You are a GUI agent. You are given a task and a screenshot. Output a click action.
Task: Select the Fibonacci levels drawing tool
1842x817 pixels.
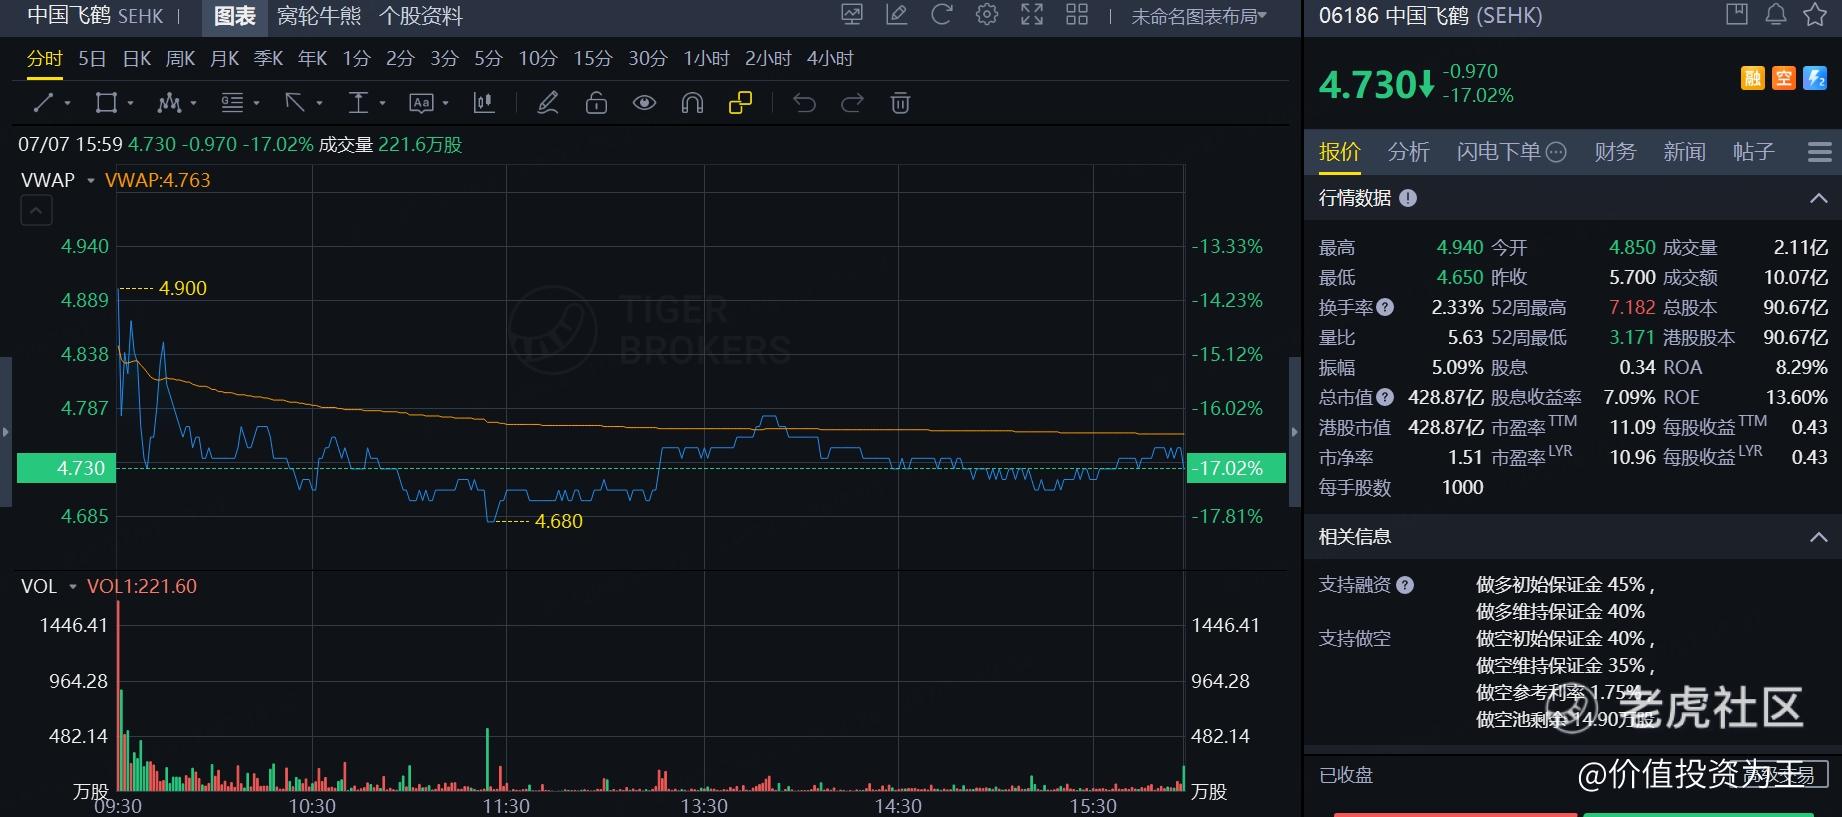pyautogui.click(x=232, y=103)
